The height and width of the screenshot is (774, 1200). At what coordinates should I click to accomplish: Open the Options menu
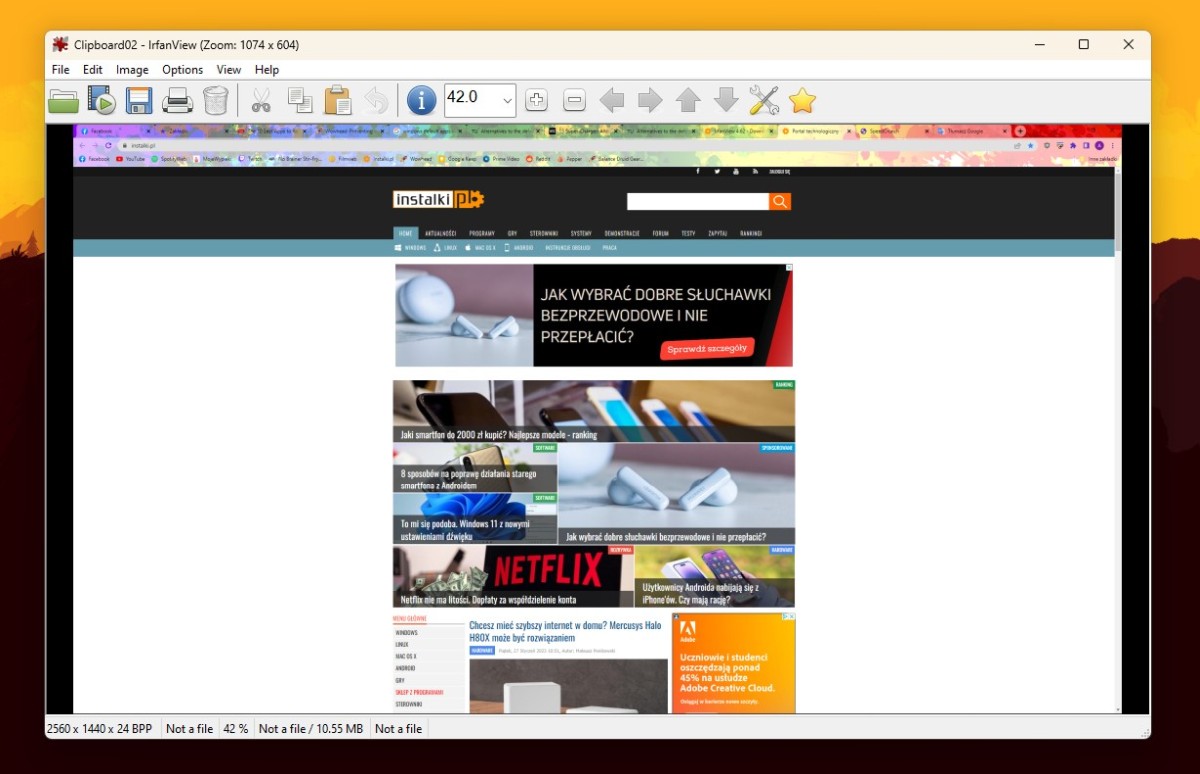[182, 70]
